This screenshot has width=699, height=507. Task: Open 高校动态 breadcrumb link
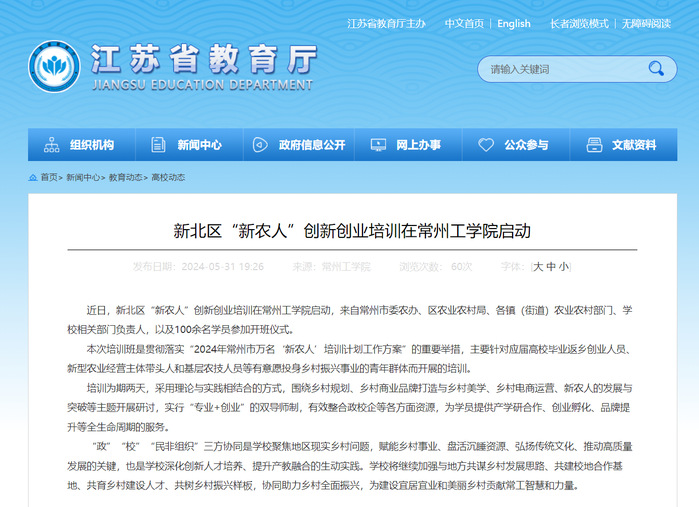click(168, 177)
